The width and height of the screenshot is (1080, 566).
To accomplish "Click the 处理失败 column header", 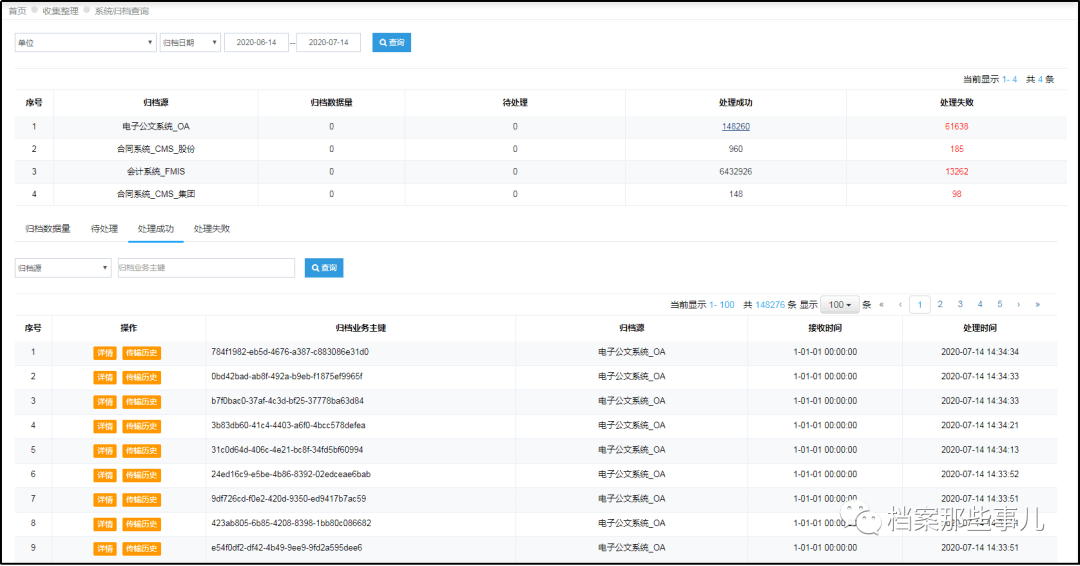I will [957, 103].
